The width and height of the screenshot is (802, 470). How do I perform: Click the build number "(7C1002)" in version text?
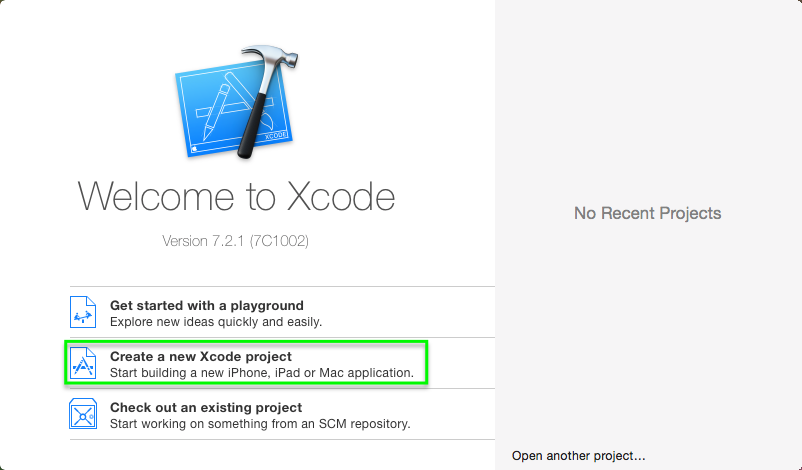286,241
